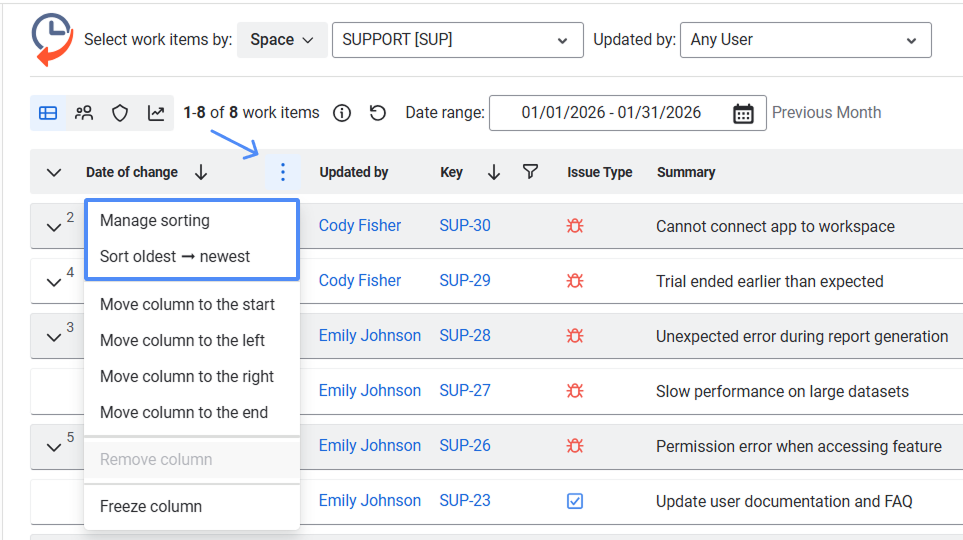Open the Any User dropdown
This screenshot has width=963, height=540.
[x=805, y=40]
